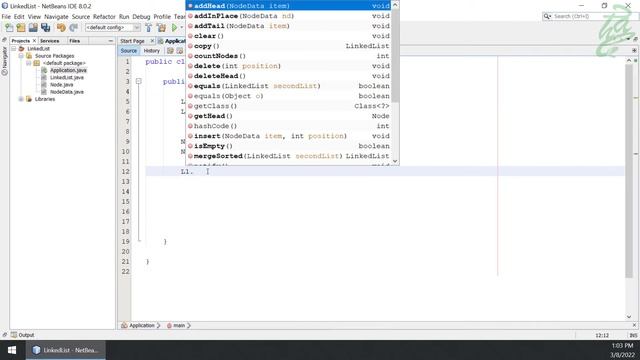Click the Clean and Build Project icon

point(162,27)
